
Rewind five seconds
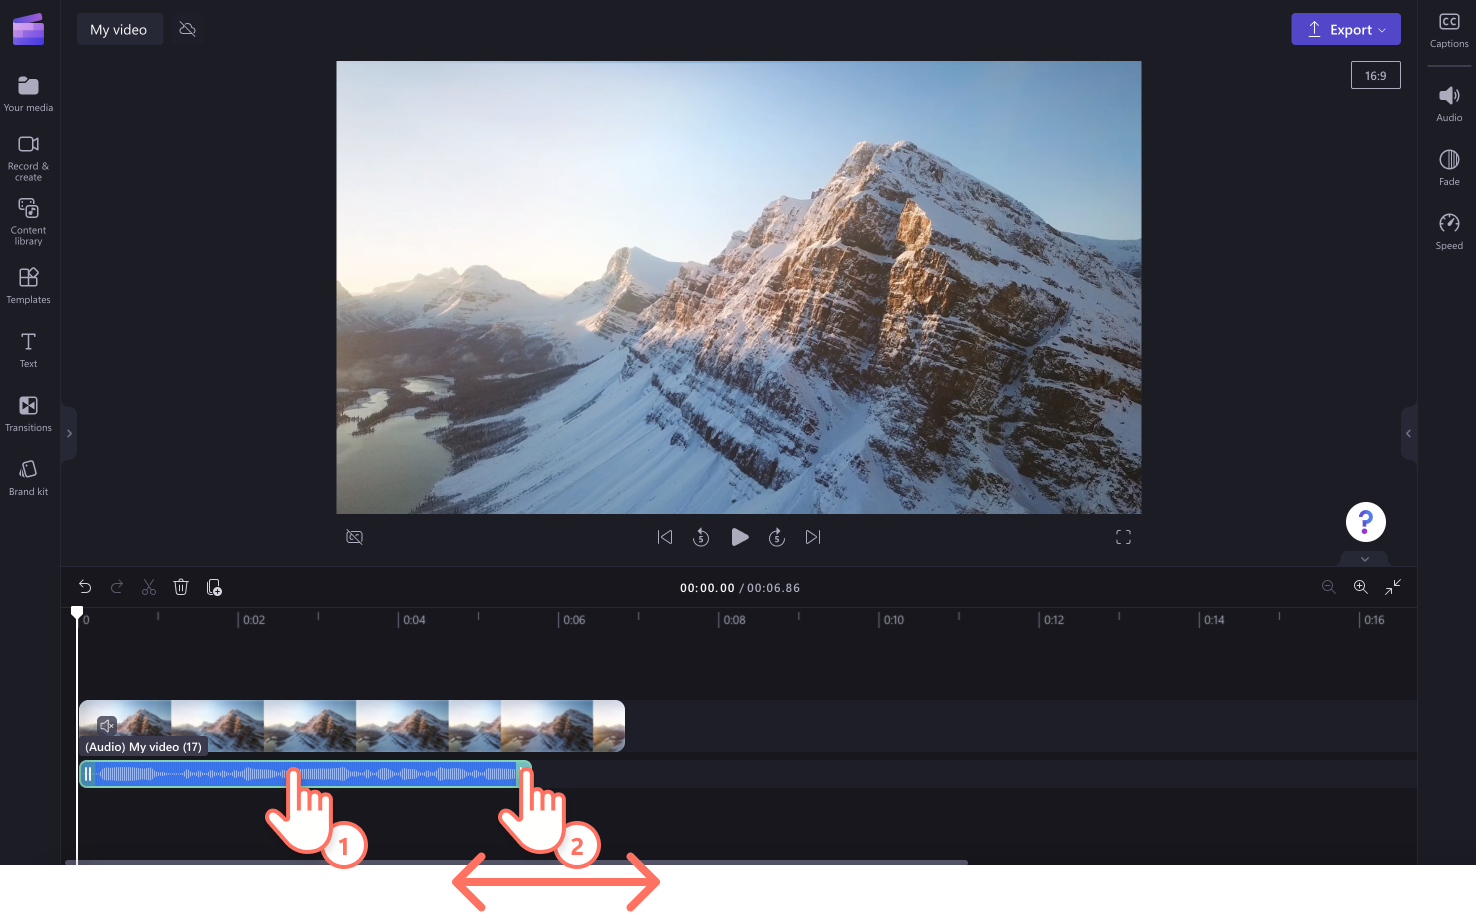coord(701,537)
